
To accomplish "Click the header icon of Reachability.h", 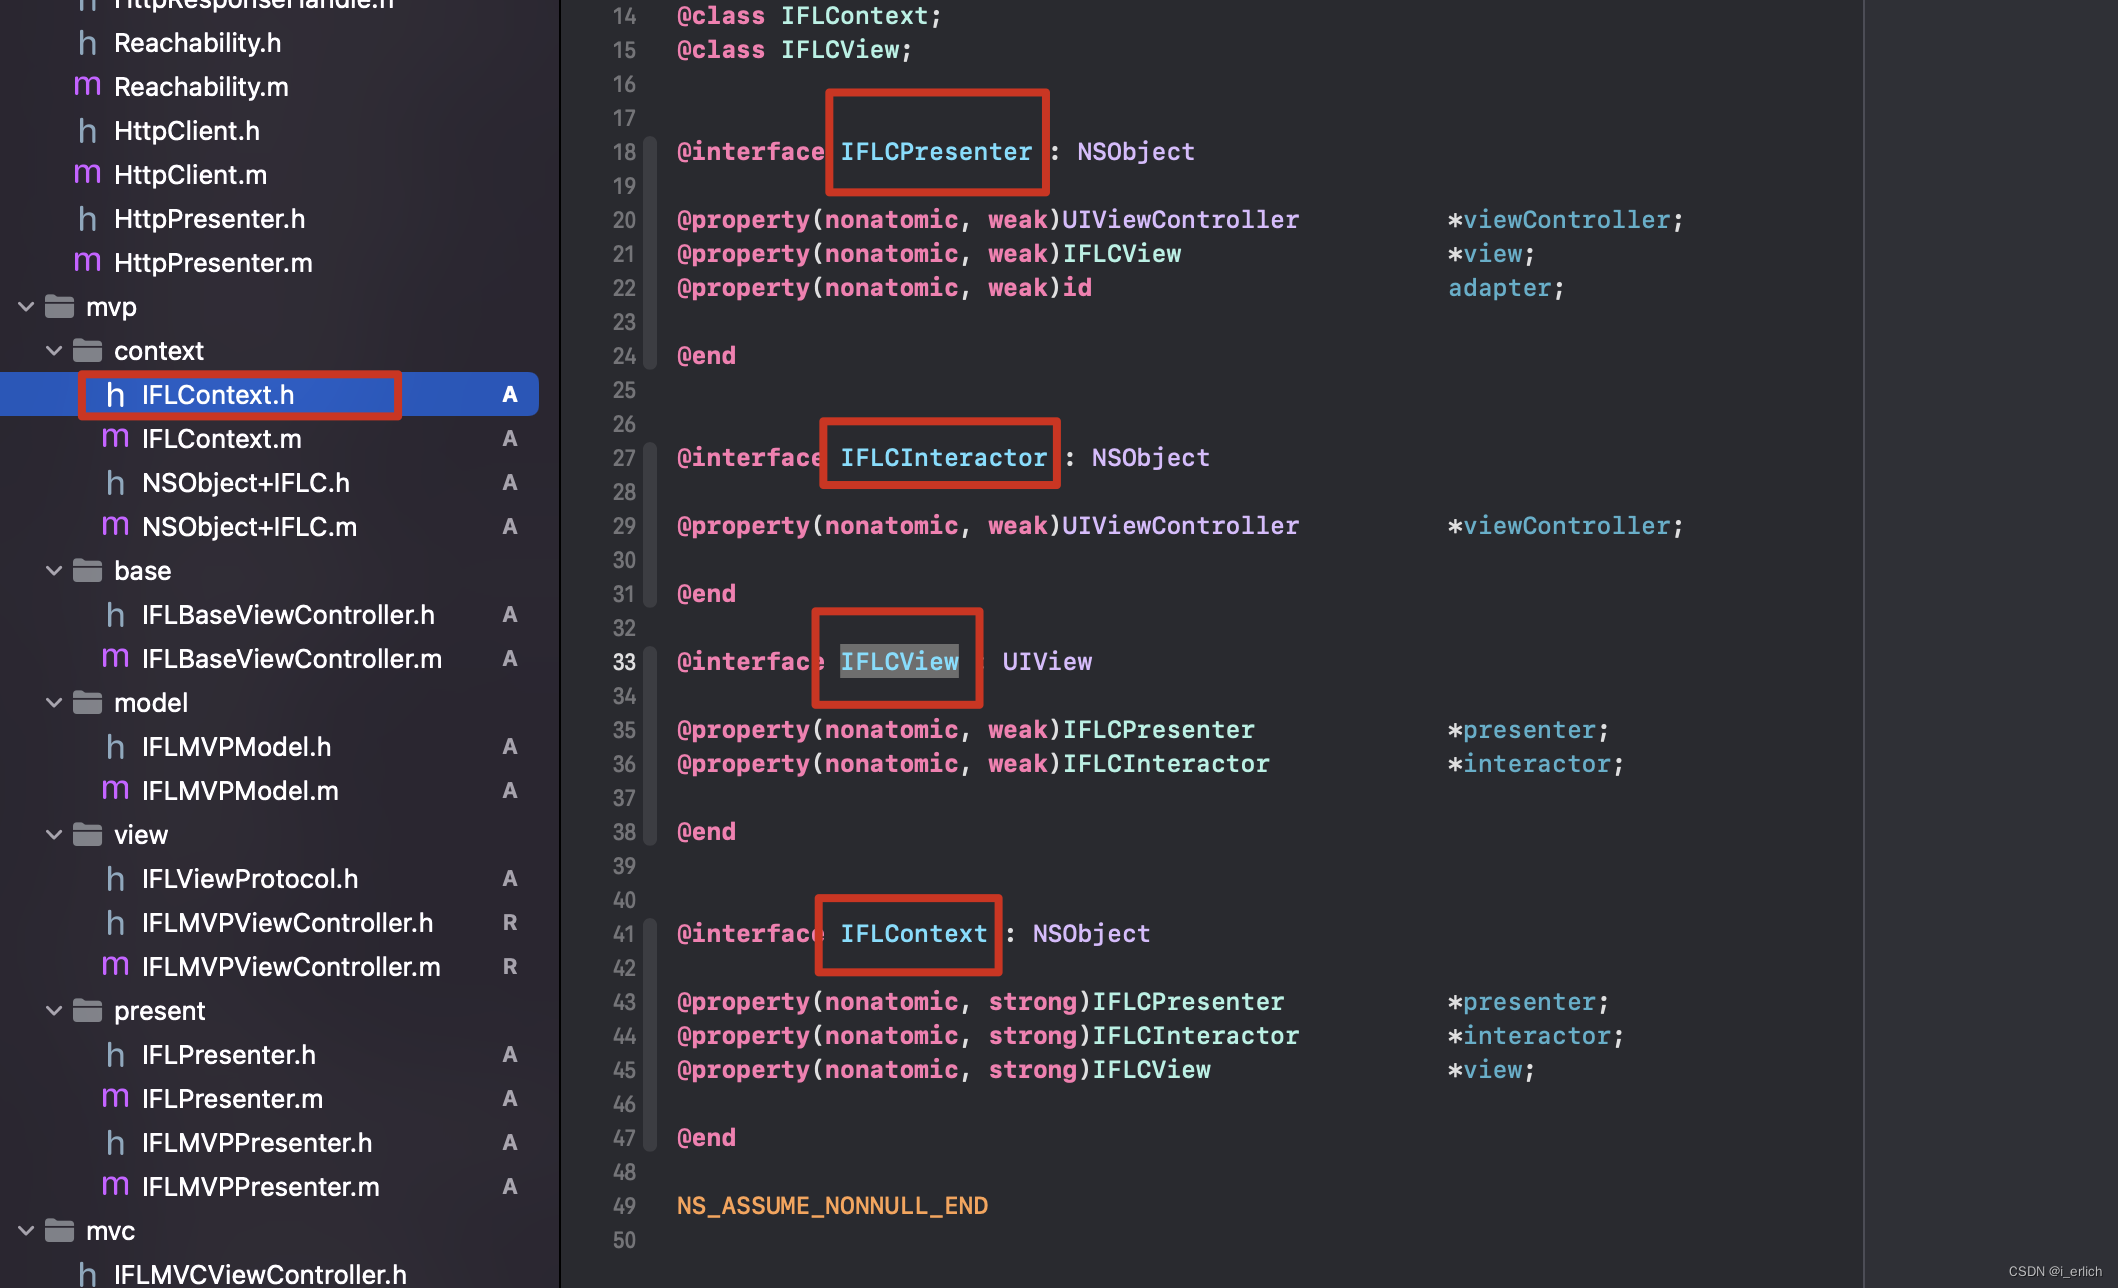I will coord(88,43).
